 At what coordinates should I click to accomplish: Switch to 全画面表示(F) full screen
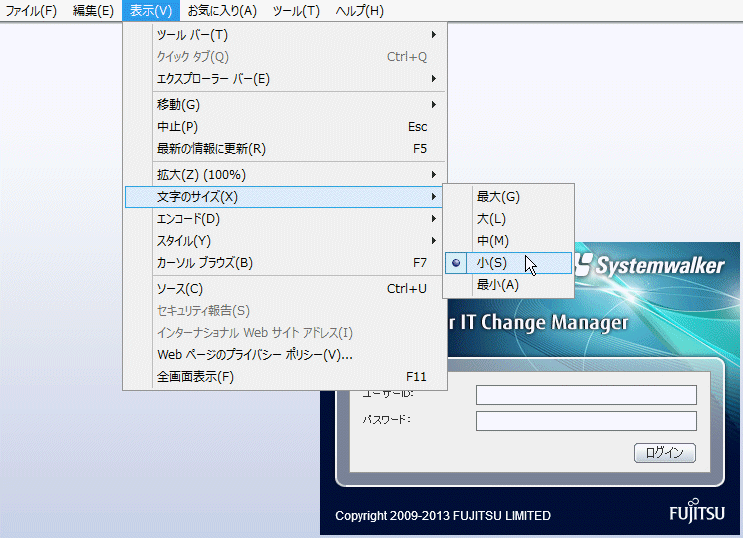pos(285,377)
